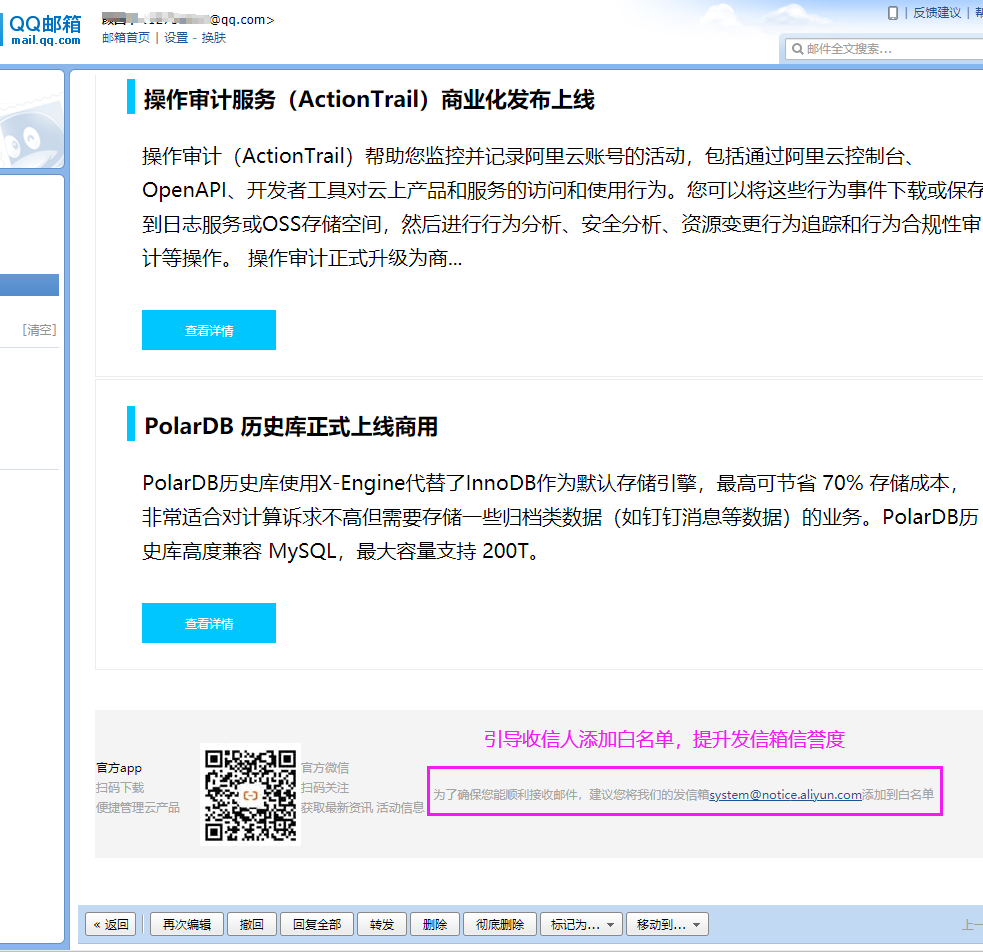Open 反馈建议 link

937,13
